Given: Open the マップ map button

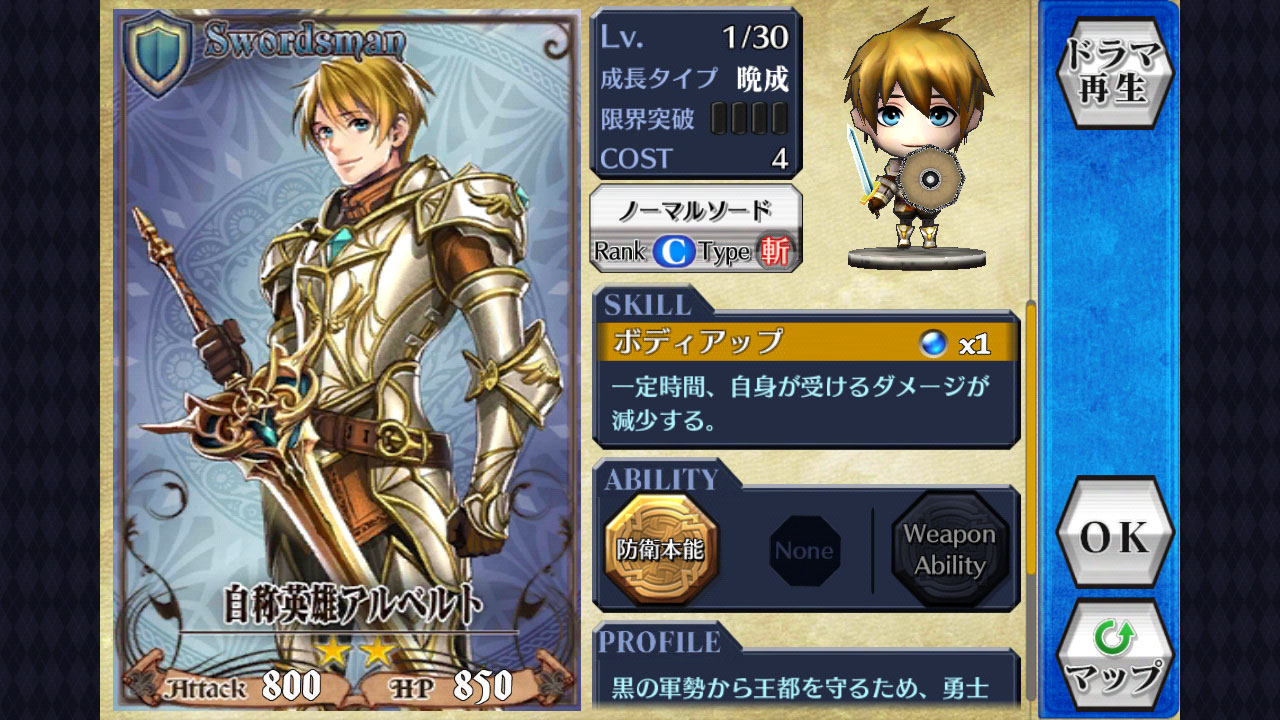Looking at the screenshot, I should (x=1115, y=656).
